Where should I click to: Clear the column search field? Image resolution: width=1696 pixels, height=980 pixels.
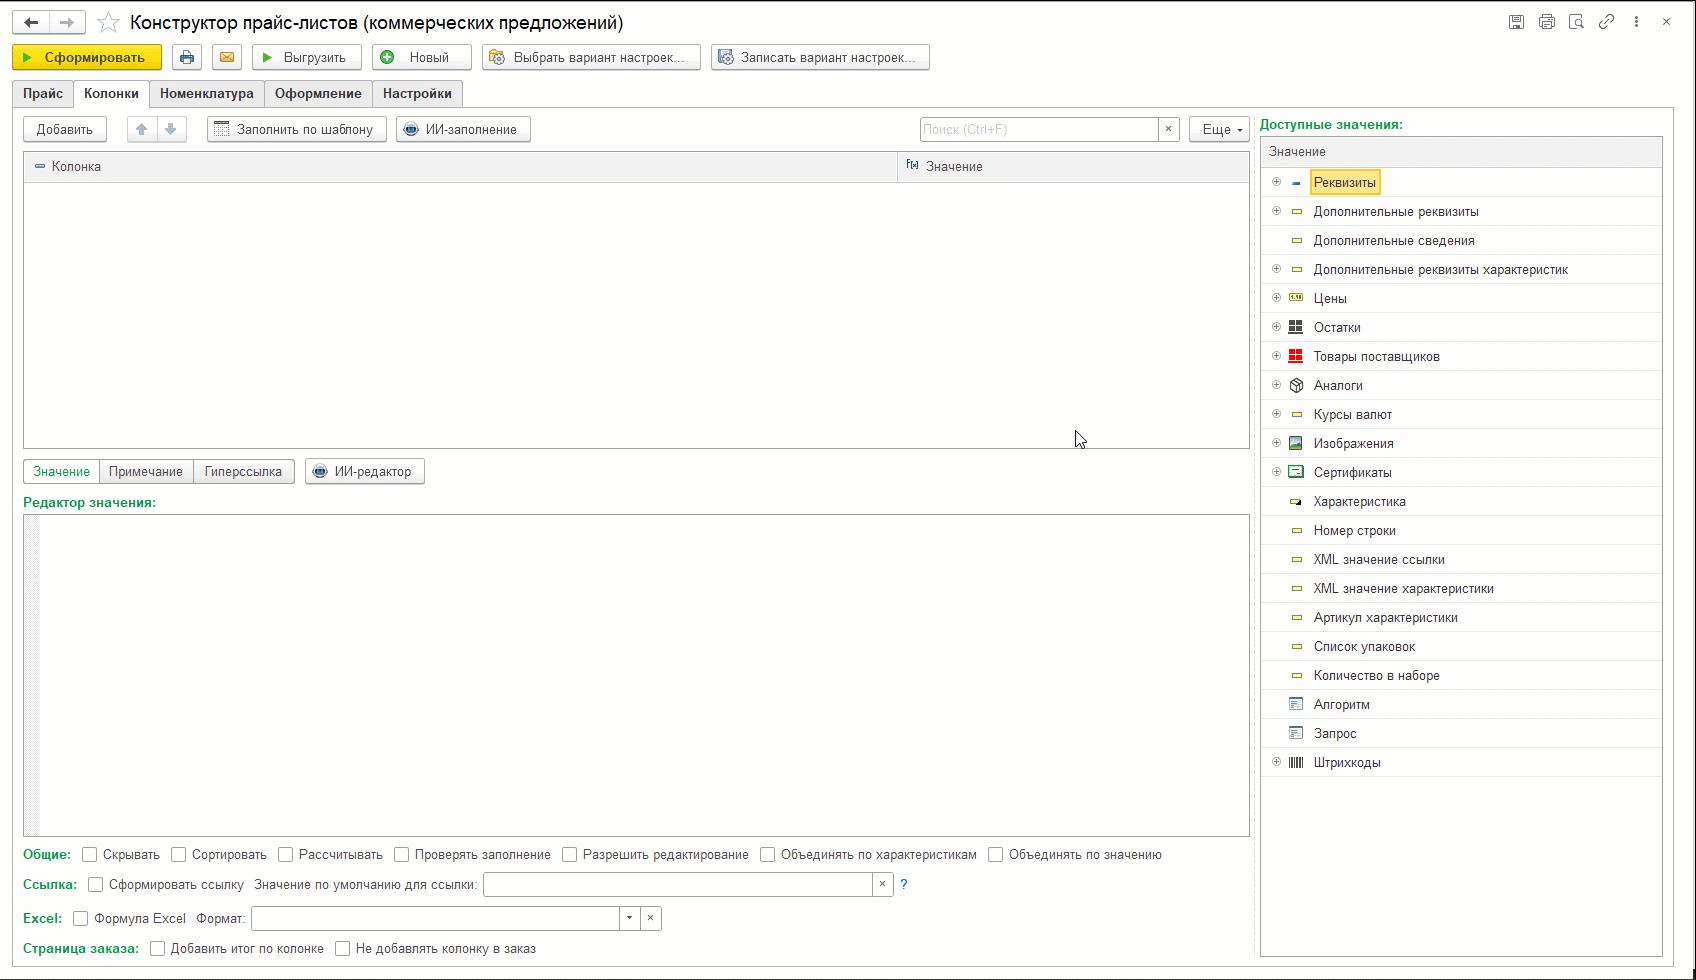[x=1168, y=129]
